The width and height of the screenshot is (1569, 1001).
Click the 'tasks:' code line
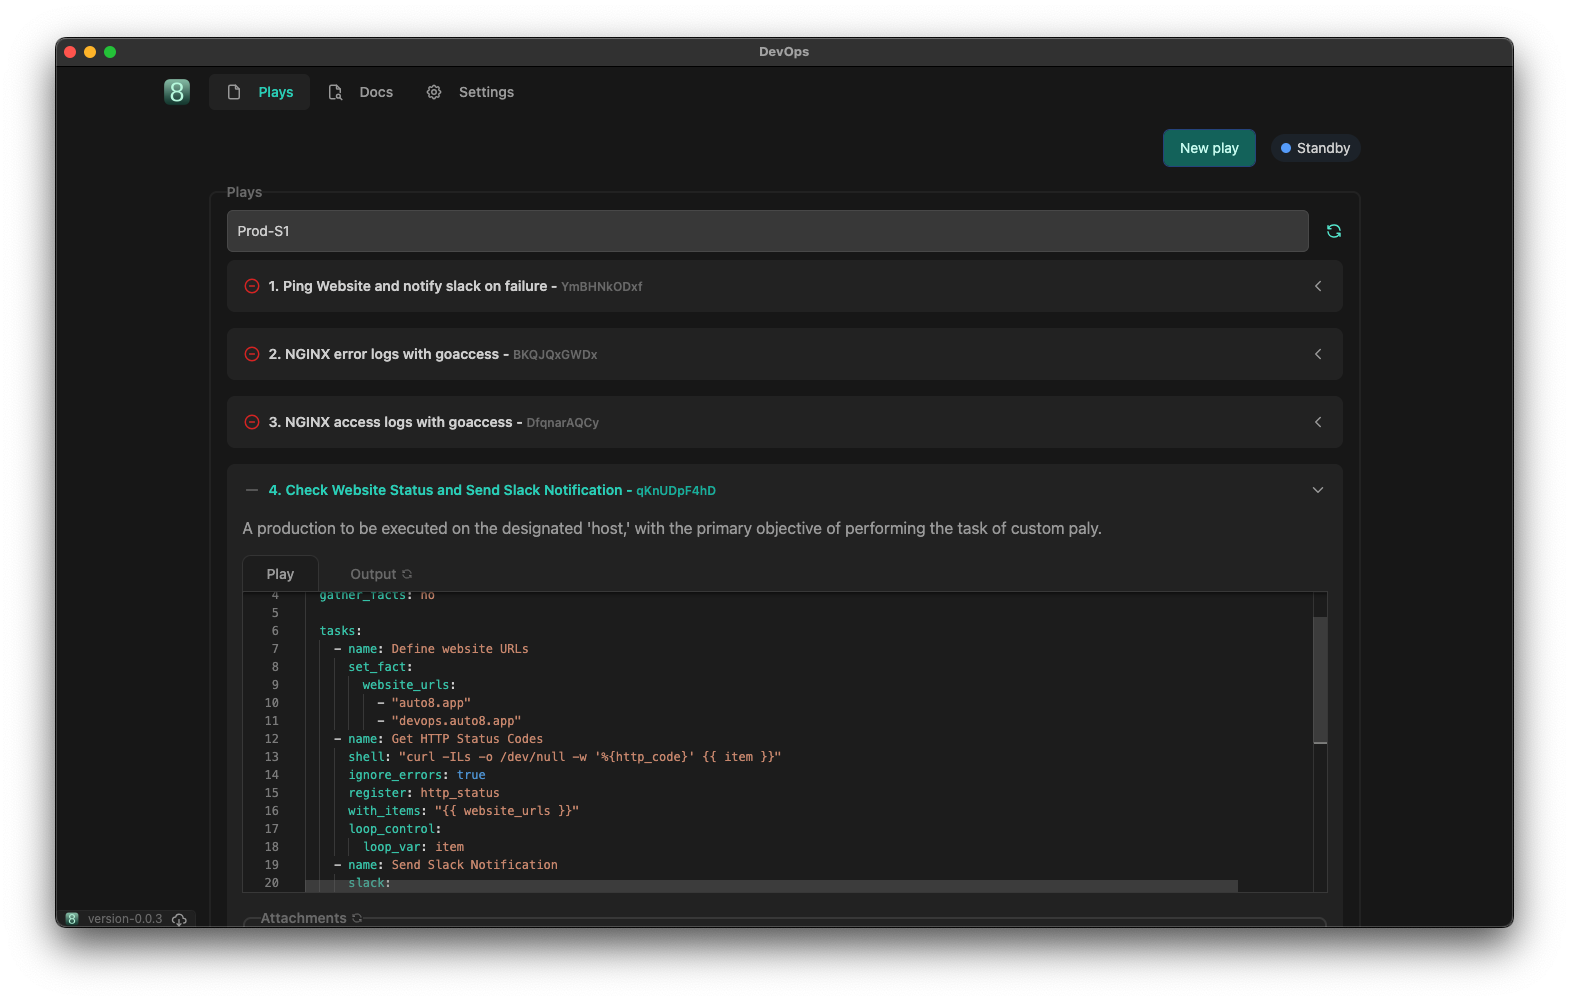click(x=341, y=631)
